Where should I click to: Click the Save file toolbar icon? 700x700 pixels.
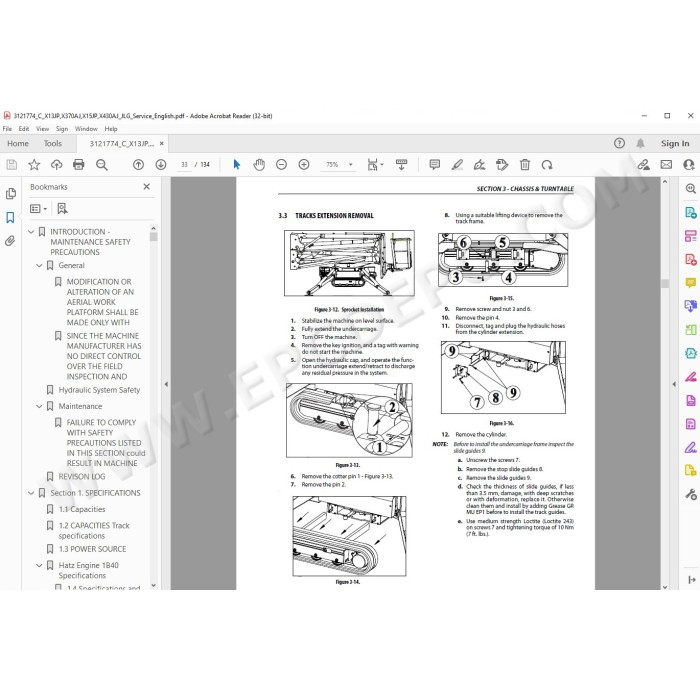point(12,165)
